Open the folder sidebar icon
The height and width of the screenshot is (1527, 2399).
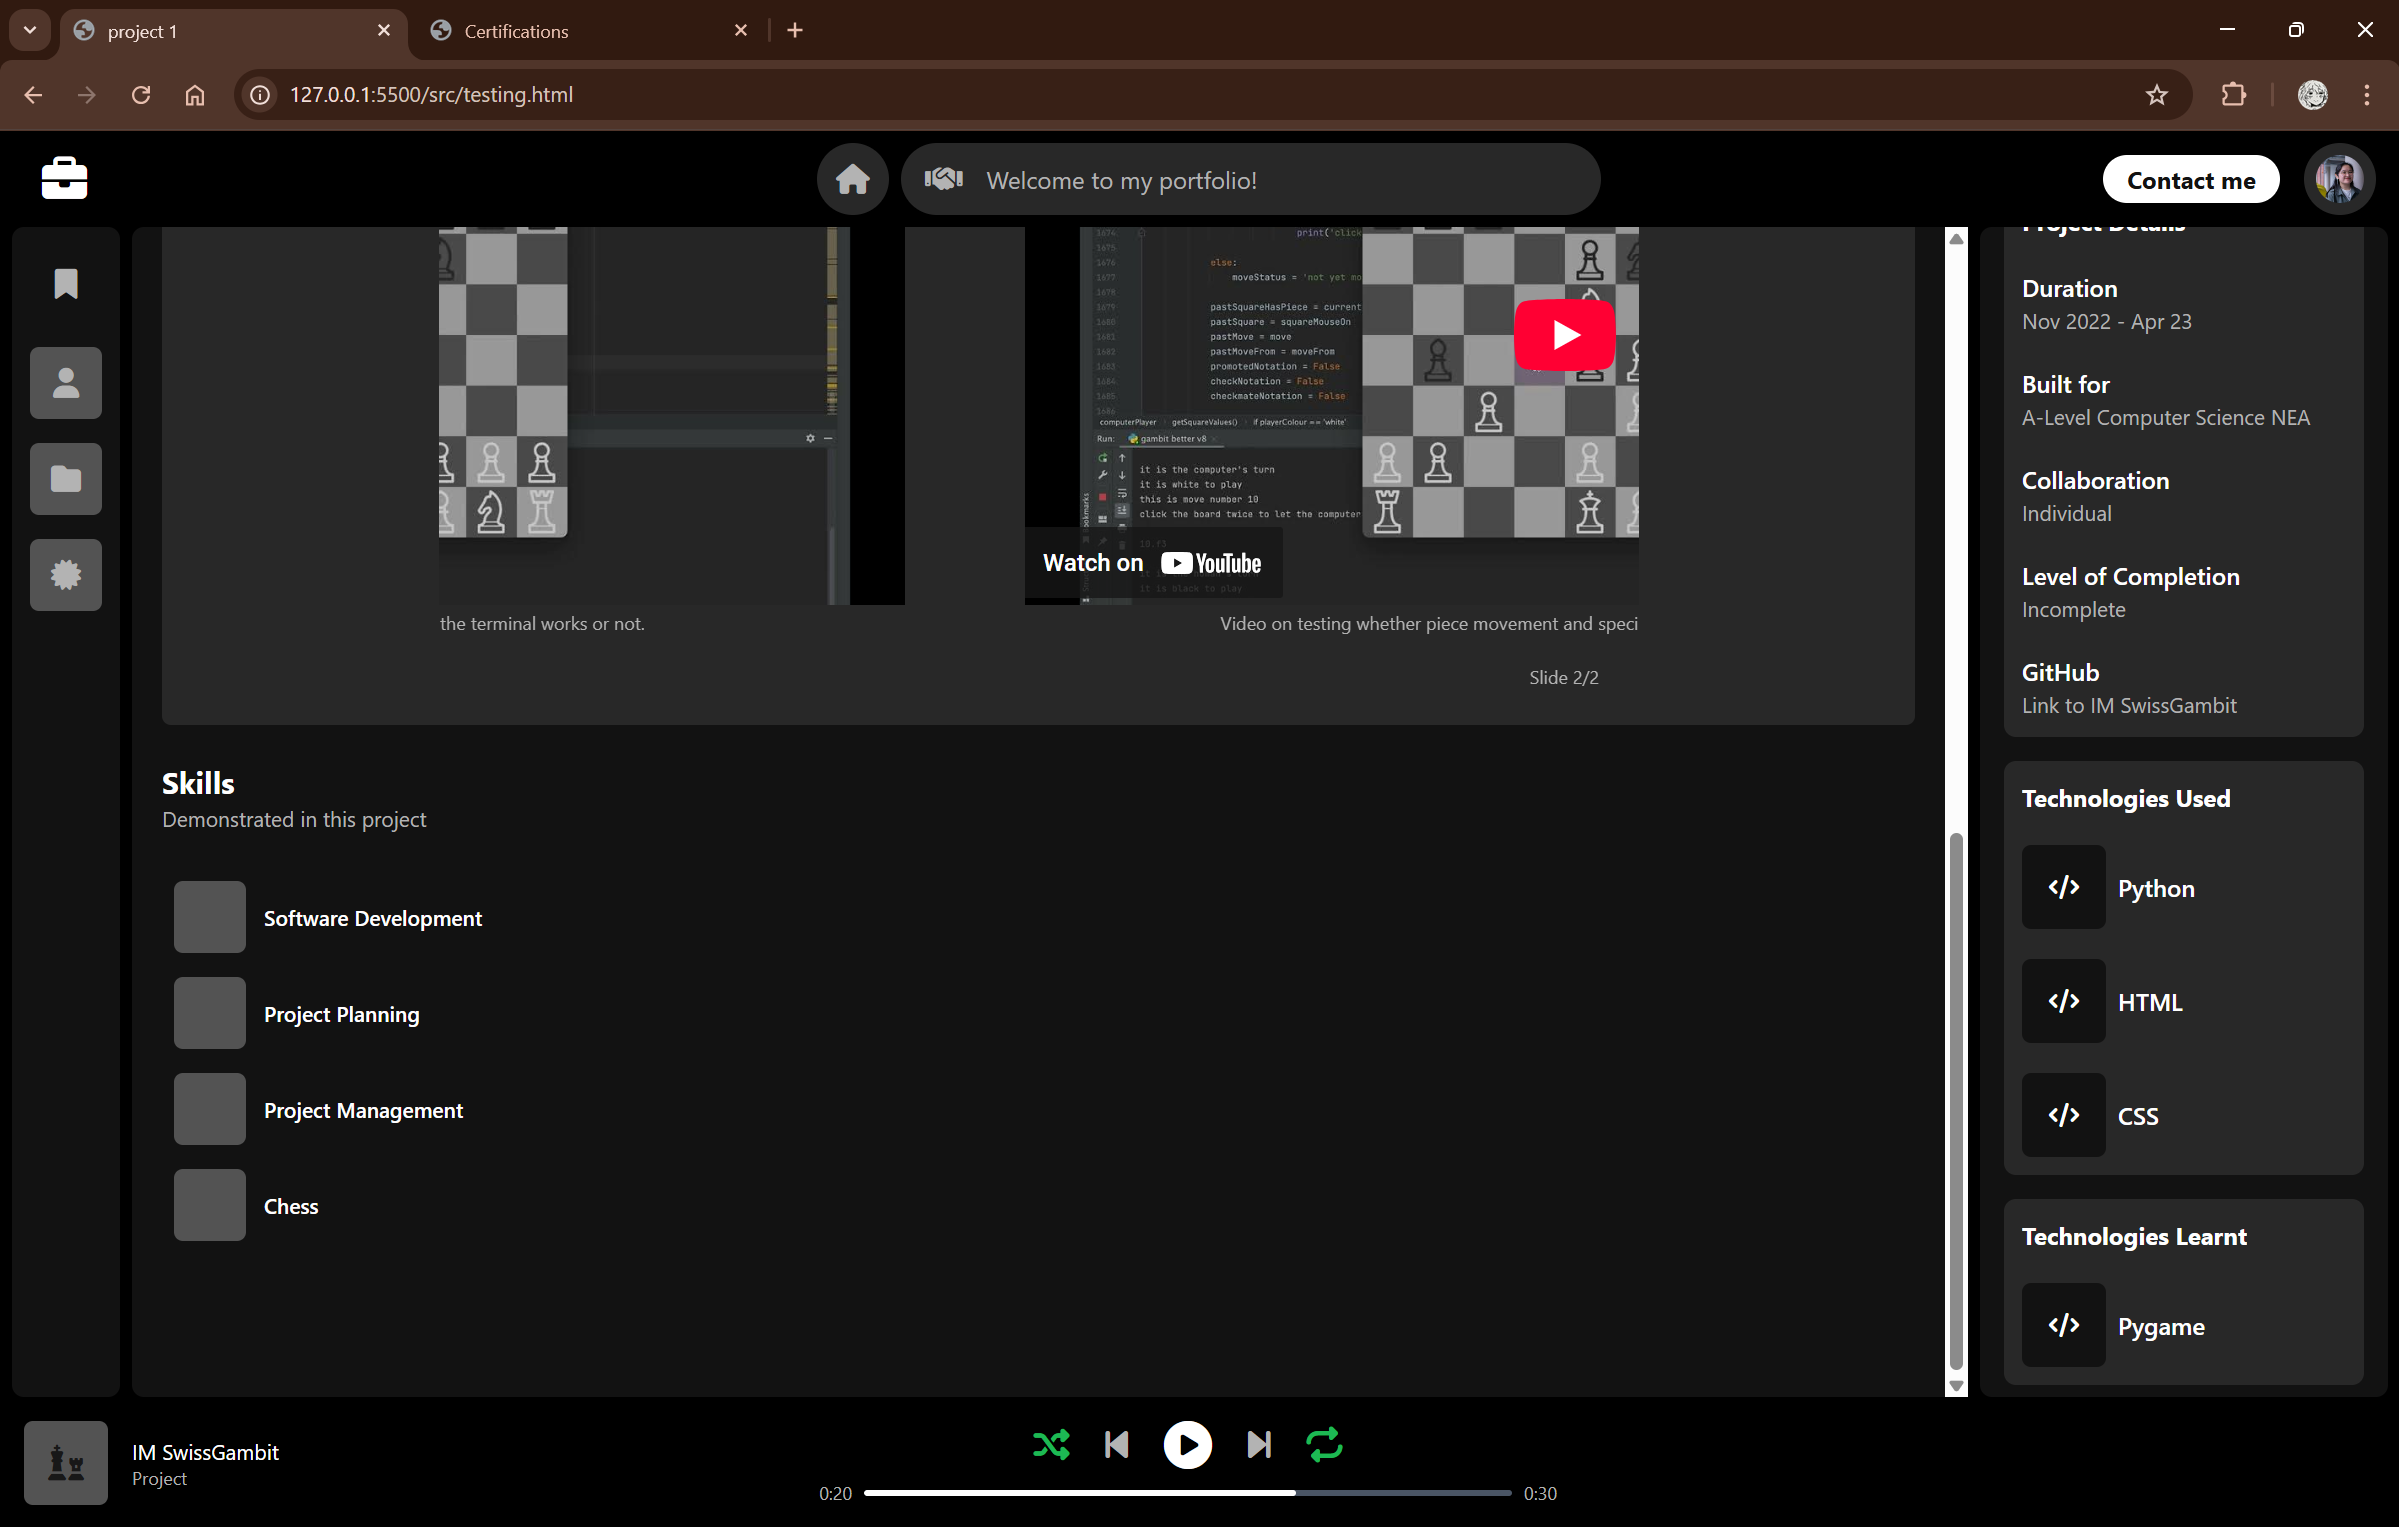coord(66,479)
